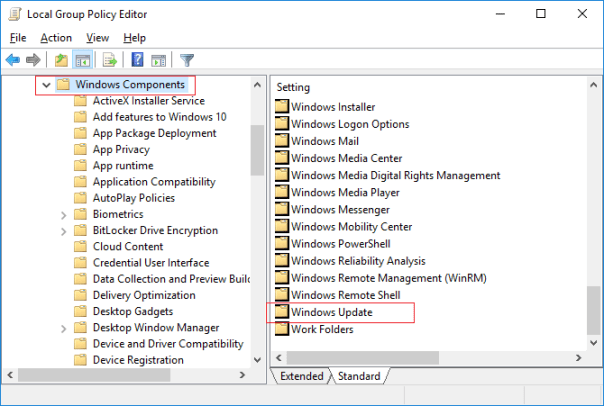Expand the Desktop Window Manager node
The image size is (604, 406).
click(x=64, y=329)
